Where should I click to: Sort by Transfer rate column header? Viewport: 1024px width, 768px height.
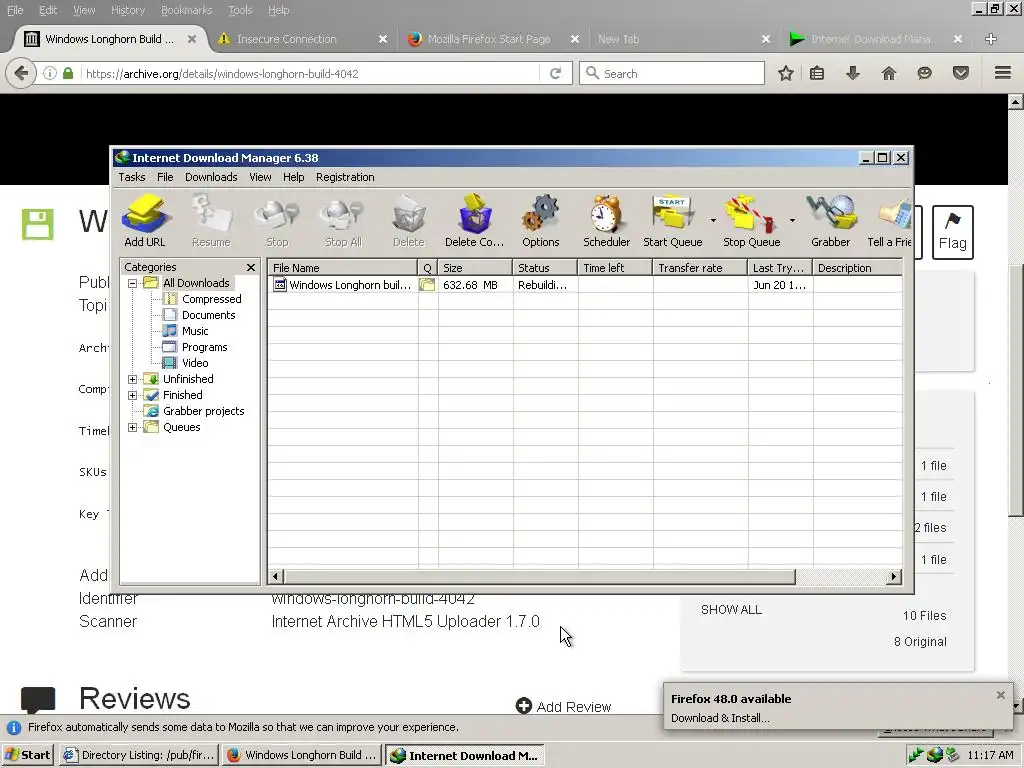(x=699, y=268)
